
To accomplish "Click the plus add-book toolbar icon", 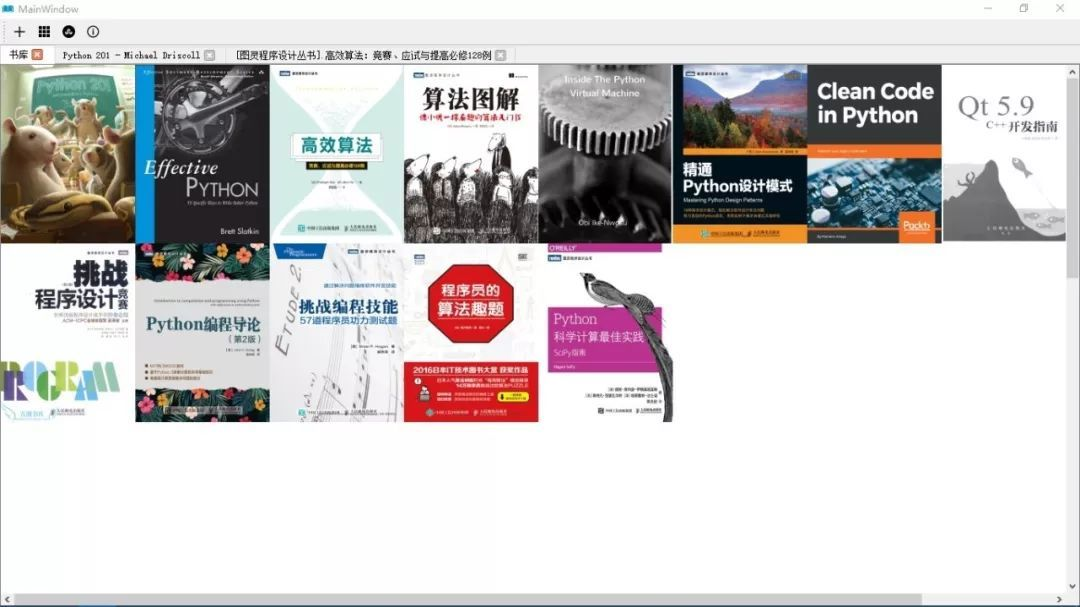I will [x=19, y=32].
